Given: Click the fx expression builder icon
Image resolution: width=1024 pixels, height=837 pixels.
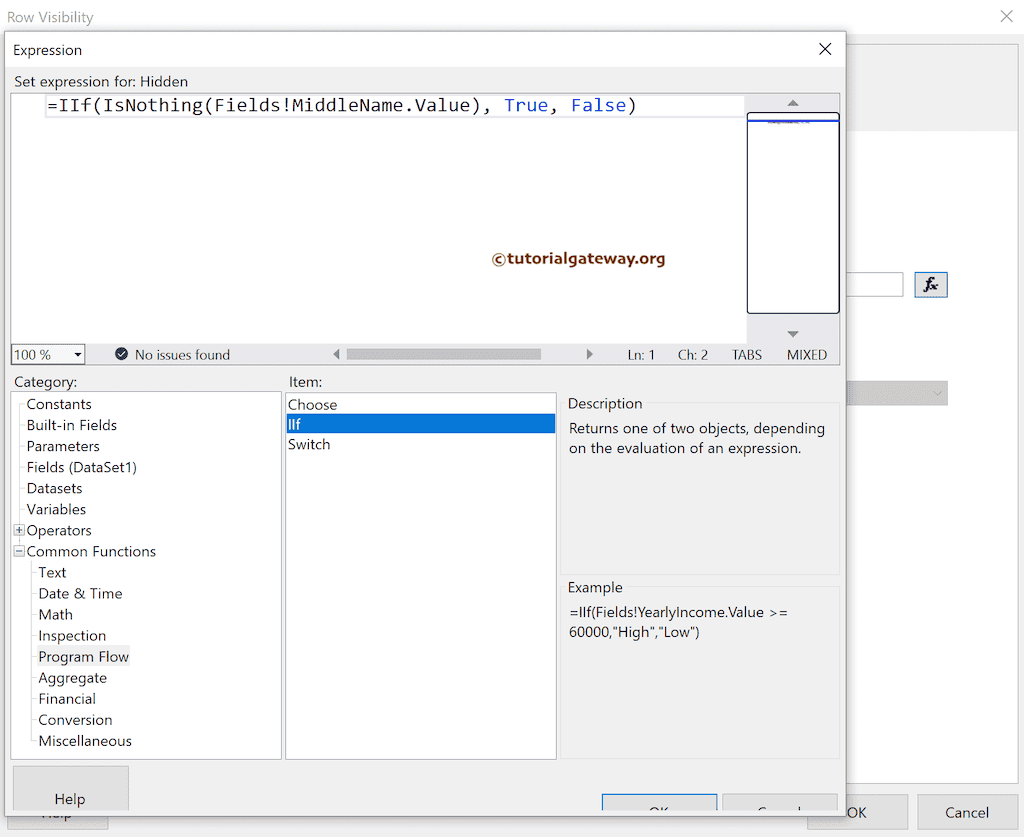Looking at the screenshot, I should pos(930,284).
